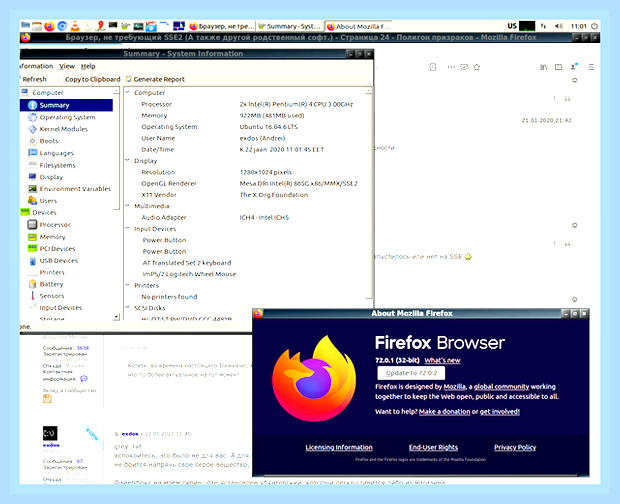Open Printers in the sidebar tree
620x504 pixels.
[52, 273]
